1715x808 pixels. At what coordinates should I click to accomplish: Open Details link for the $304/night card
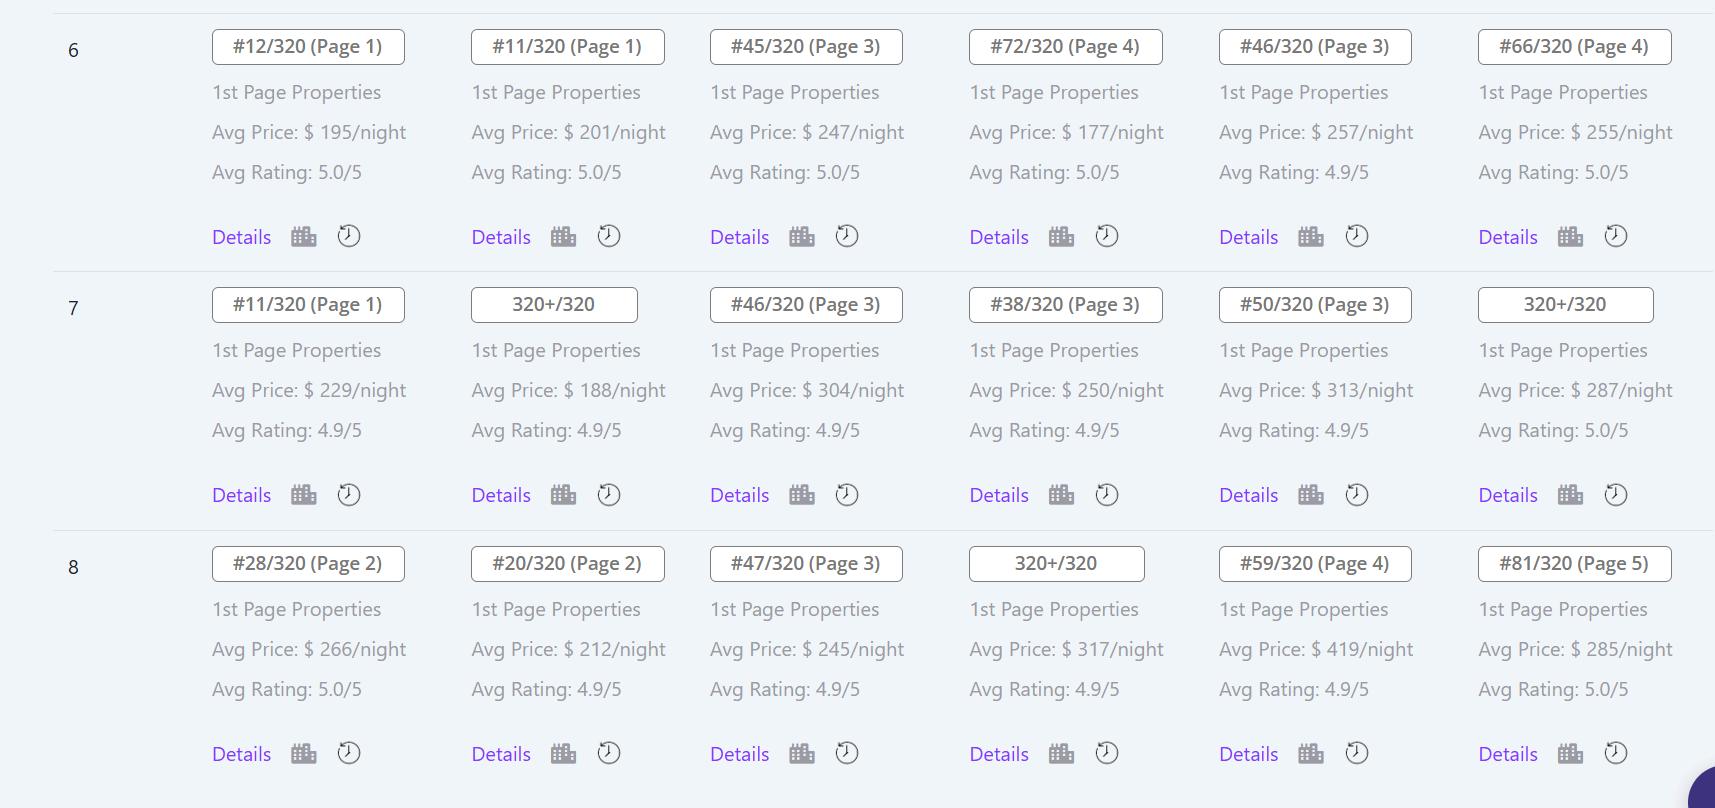740,495
